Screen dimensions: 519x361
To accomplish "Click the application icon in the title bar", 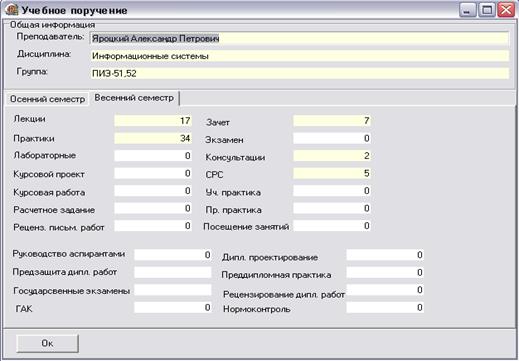I will click(11, 10).
